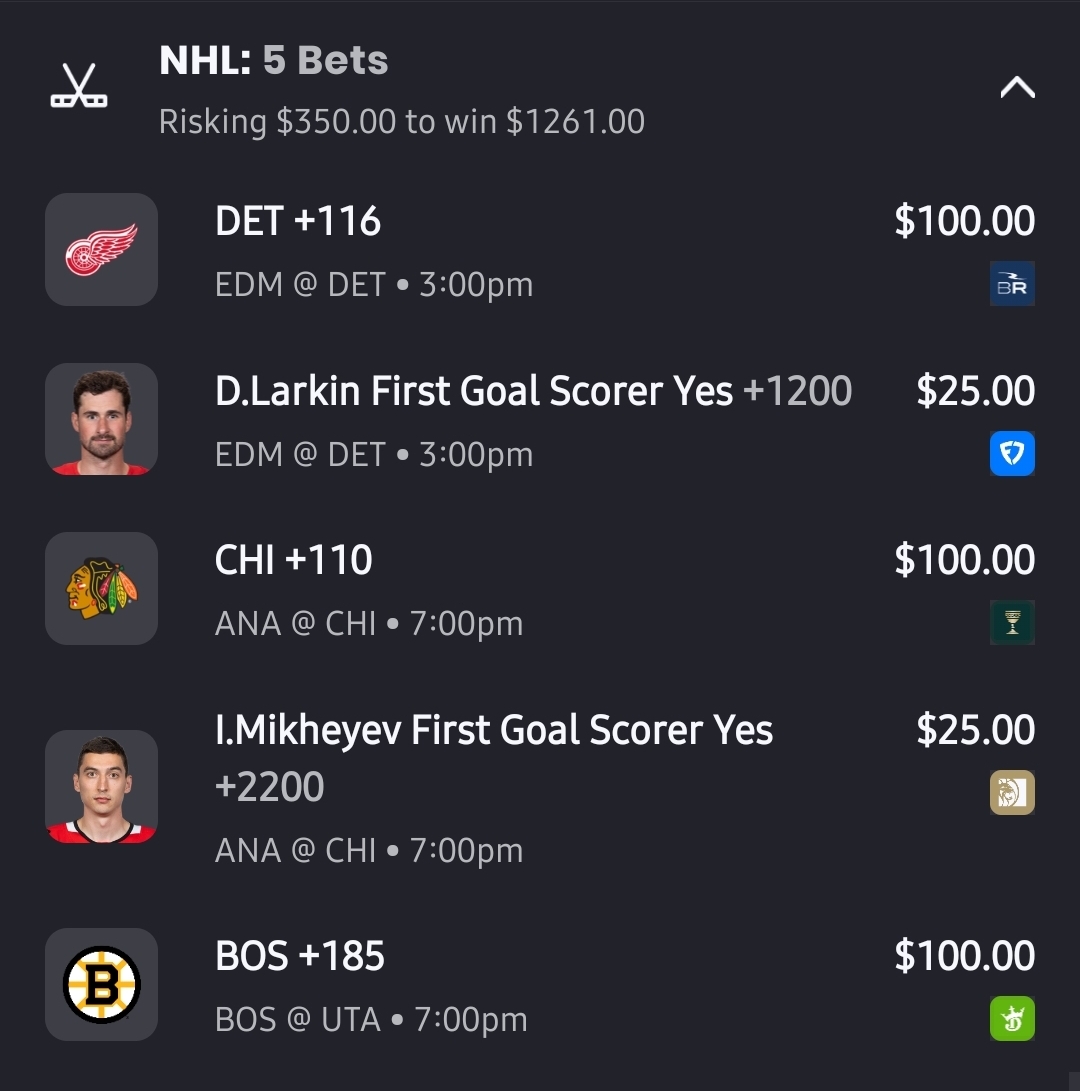Tap I.Mikheyev's player headshot
The height and width of the screenshot is (1091, 1080).
tap(101, 787)
